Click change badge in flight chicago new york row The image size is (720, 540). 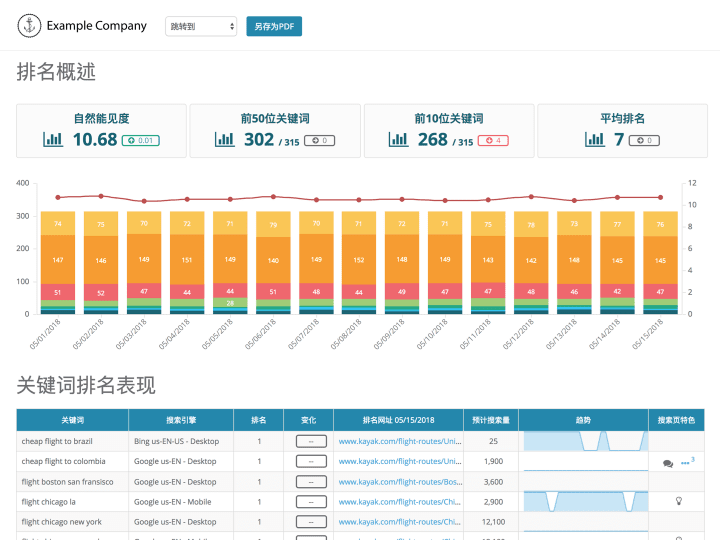(311, 522)
